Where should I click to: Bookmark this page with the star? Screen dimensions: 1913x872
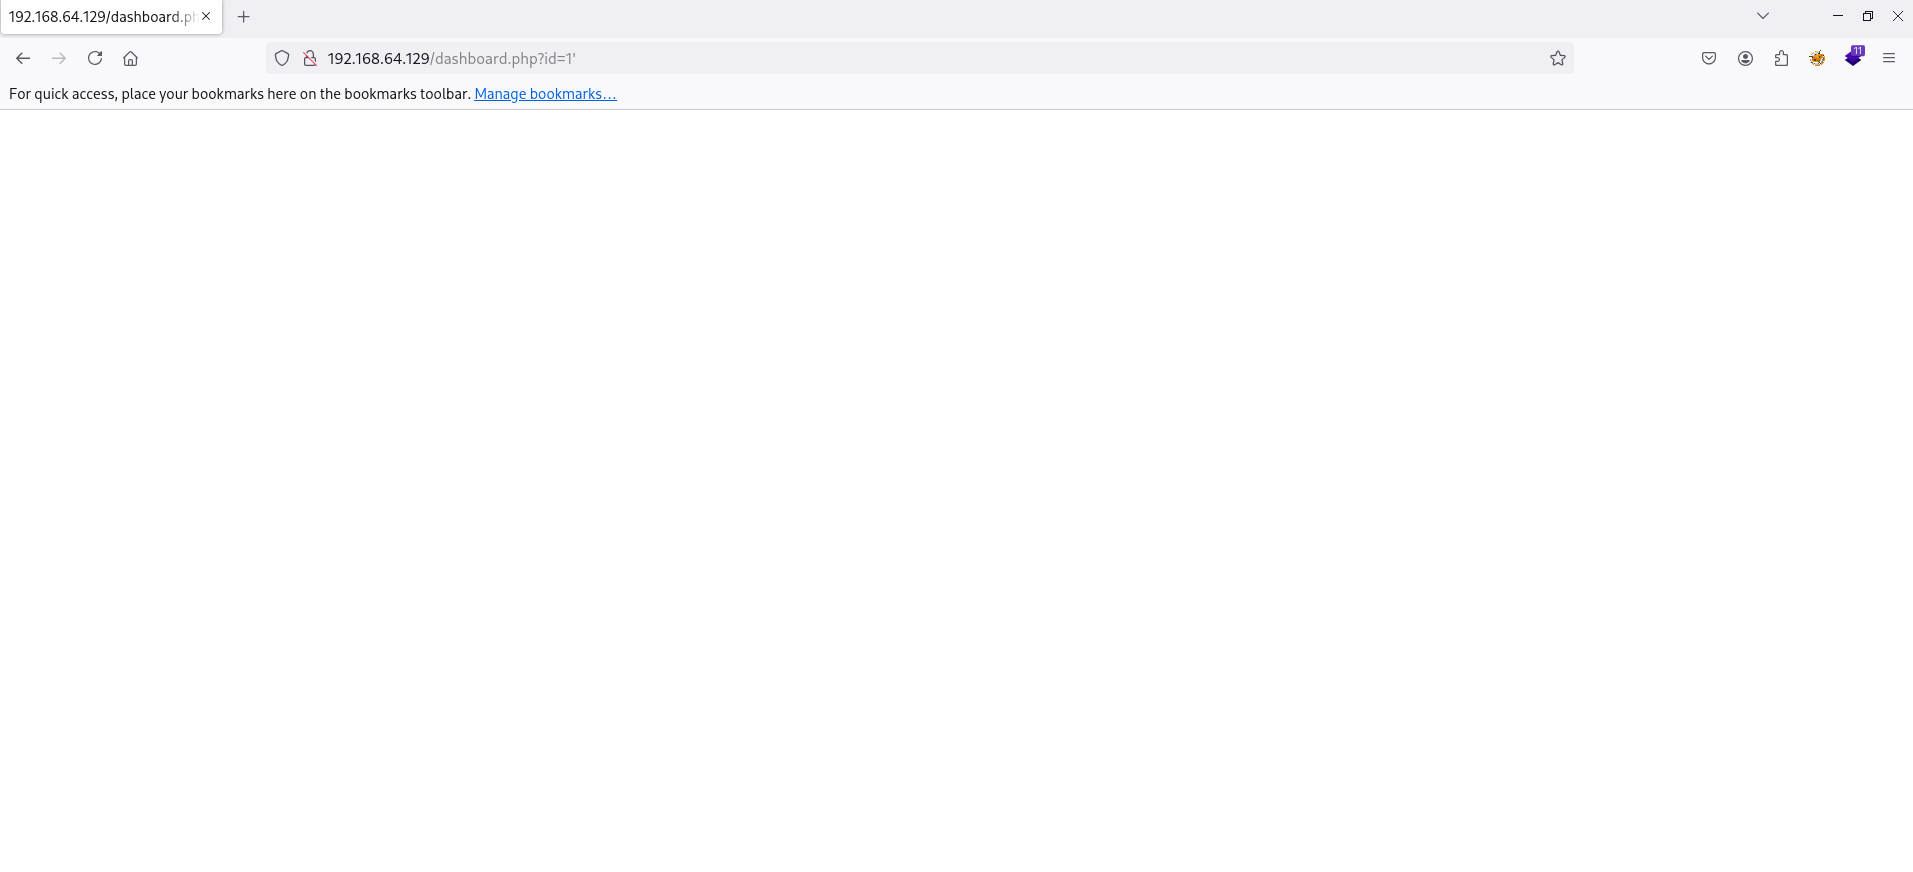[x=1558, y=58]
